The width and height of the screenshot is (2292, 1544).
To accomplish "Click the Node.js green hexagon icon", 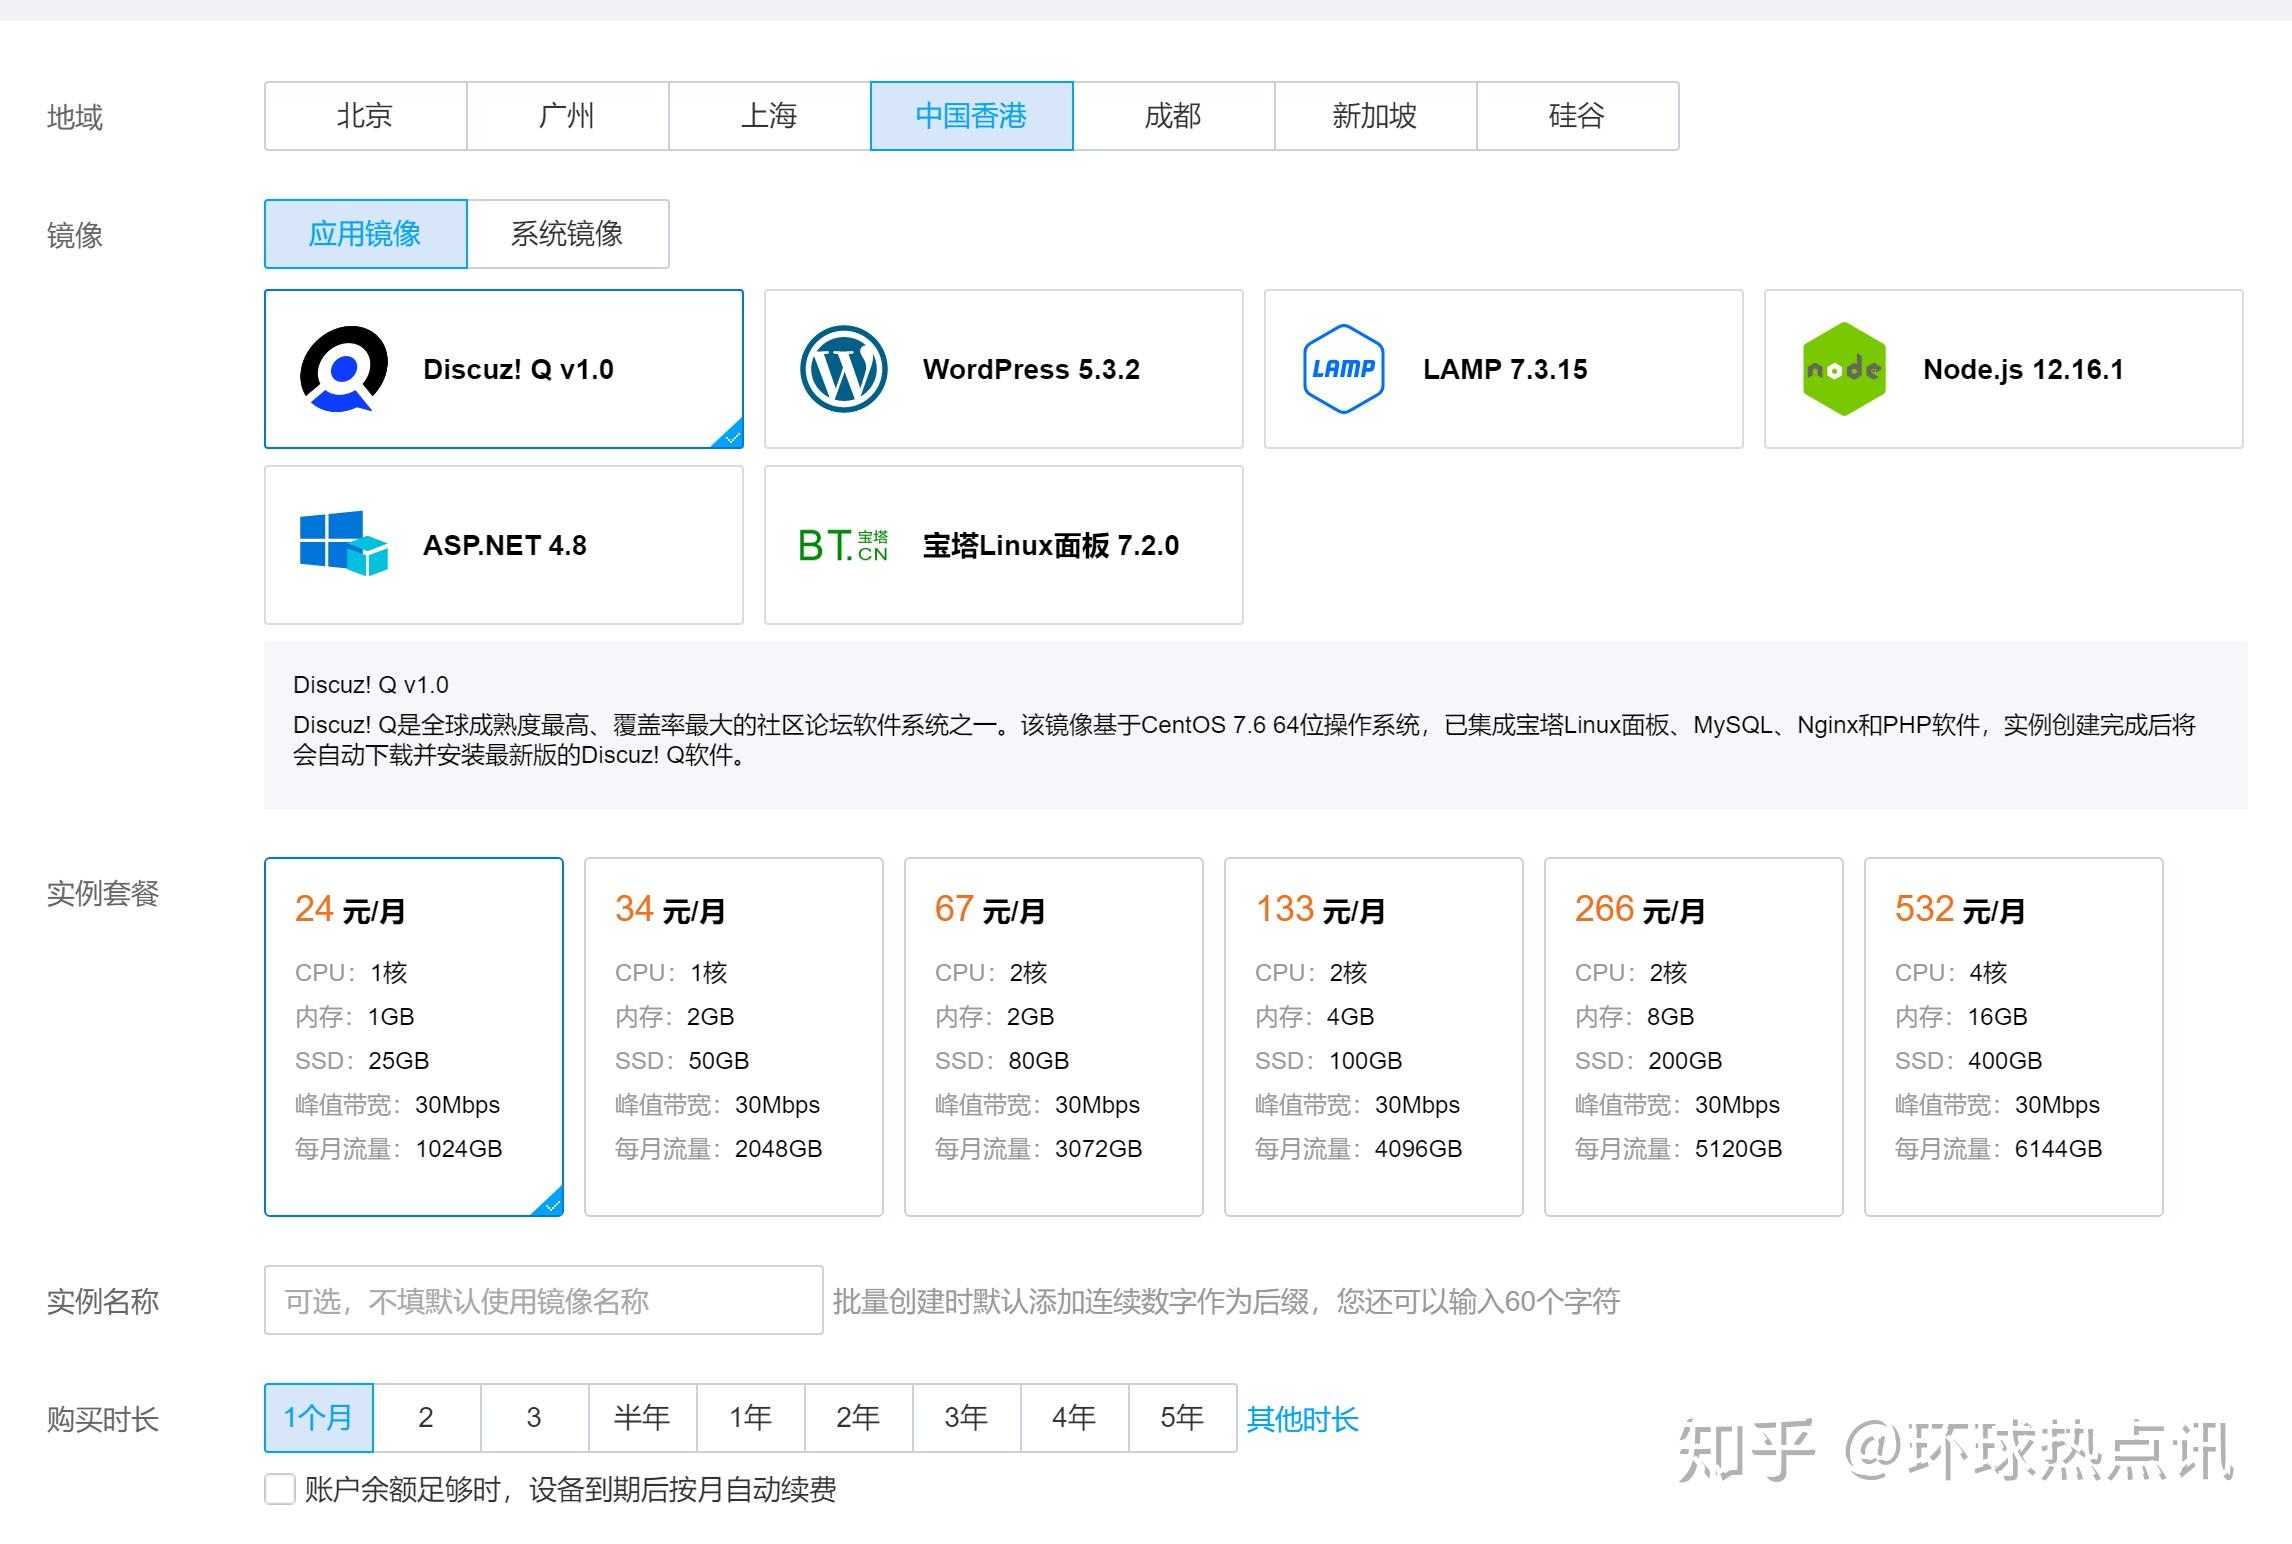I will [1844, 369].
